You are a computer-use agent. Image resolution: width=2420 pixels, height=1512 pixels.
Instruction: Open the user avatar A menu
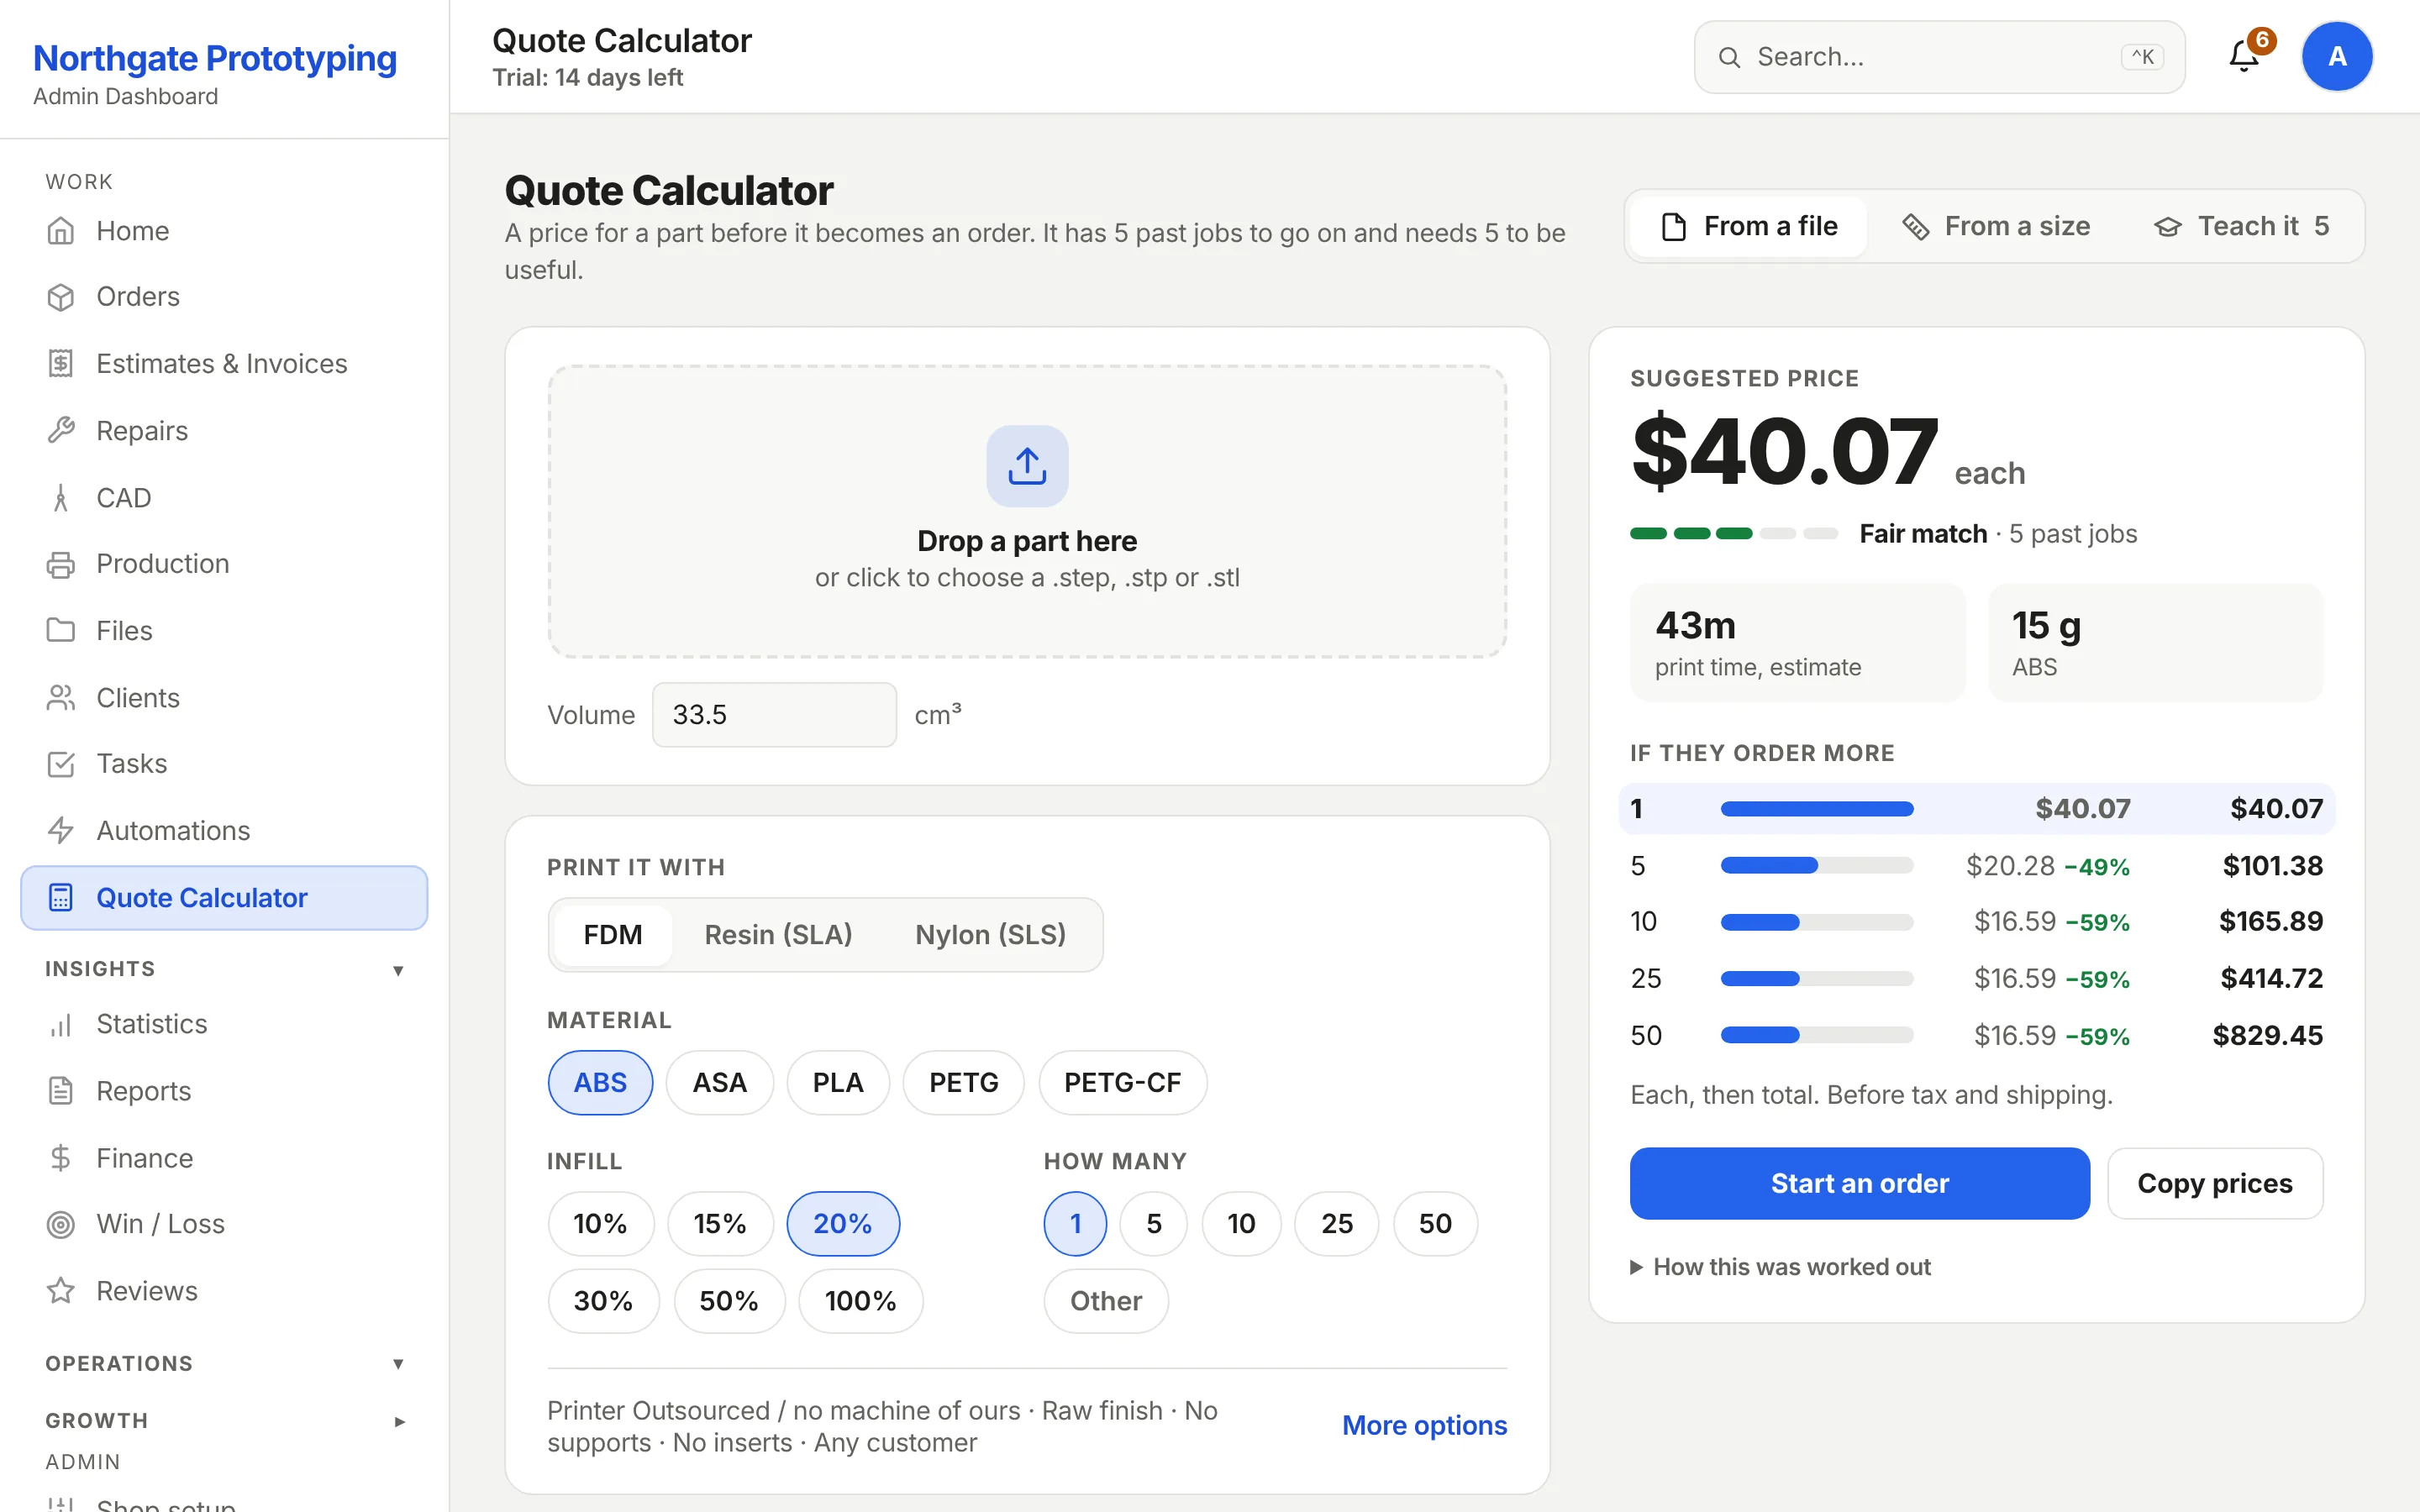pos(2337,56)
